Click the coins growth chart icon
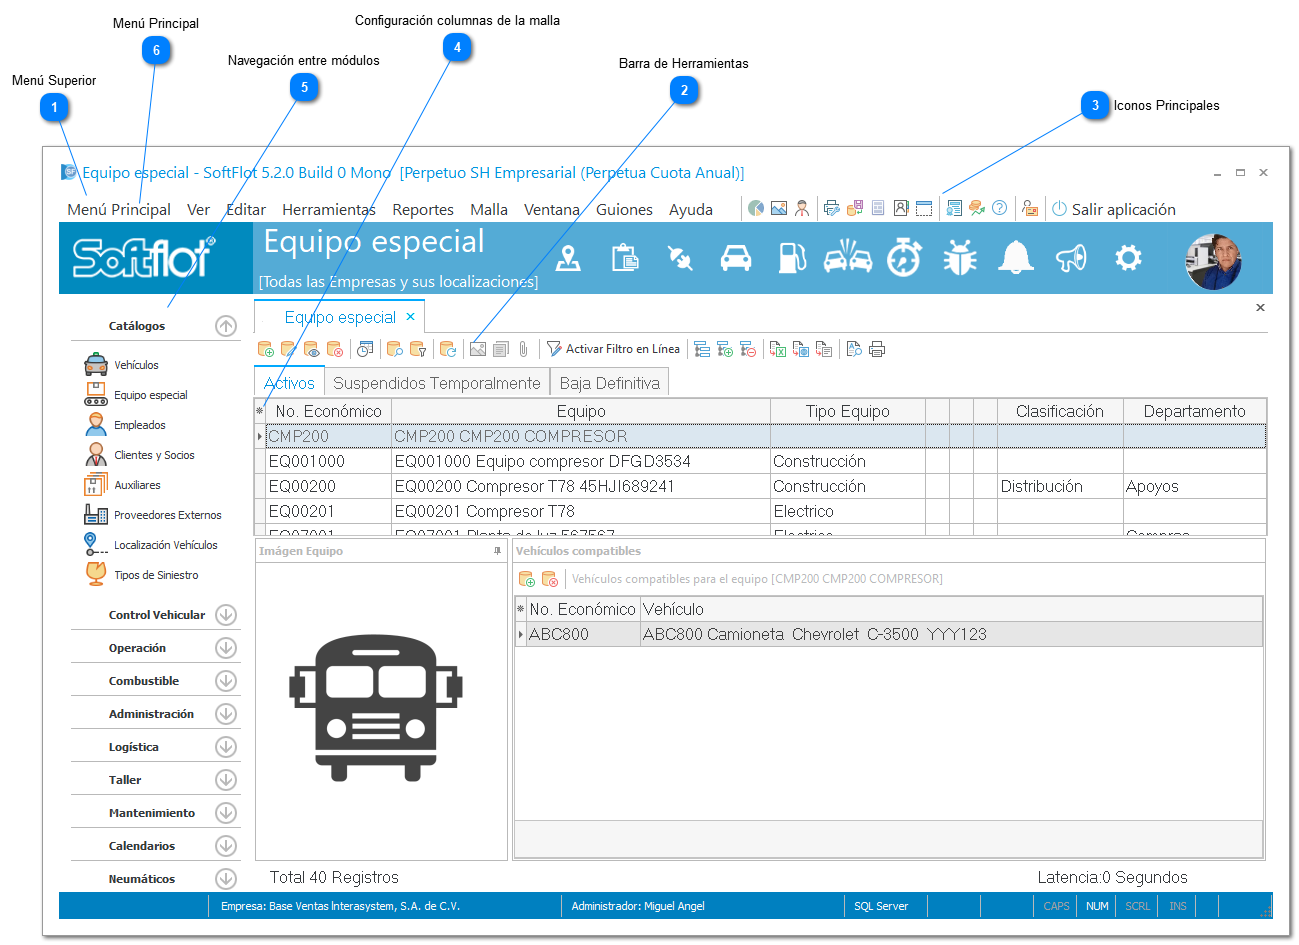The height and width of the screenshot is (945, 1299). (x=977, y=208)
